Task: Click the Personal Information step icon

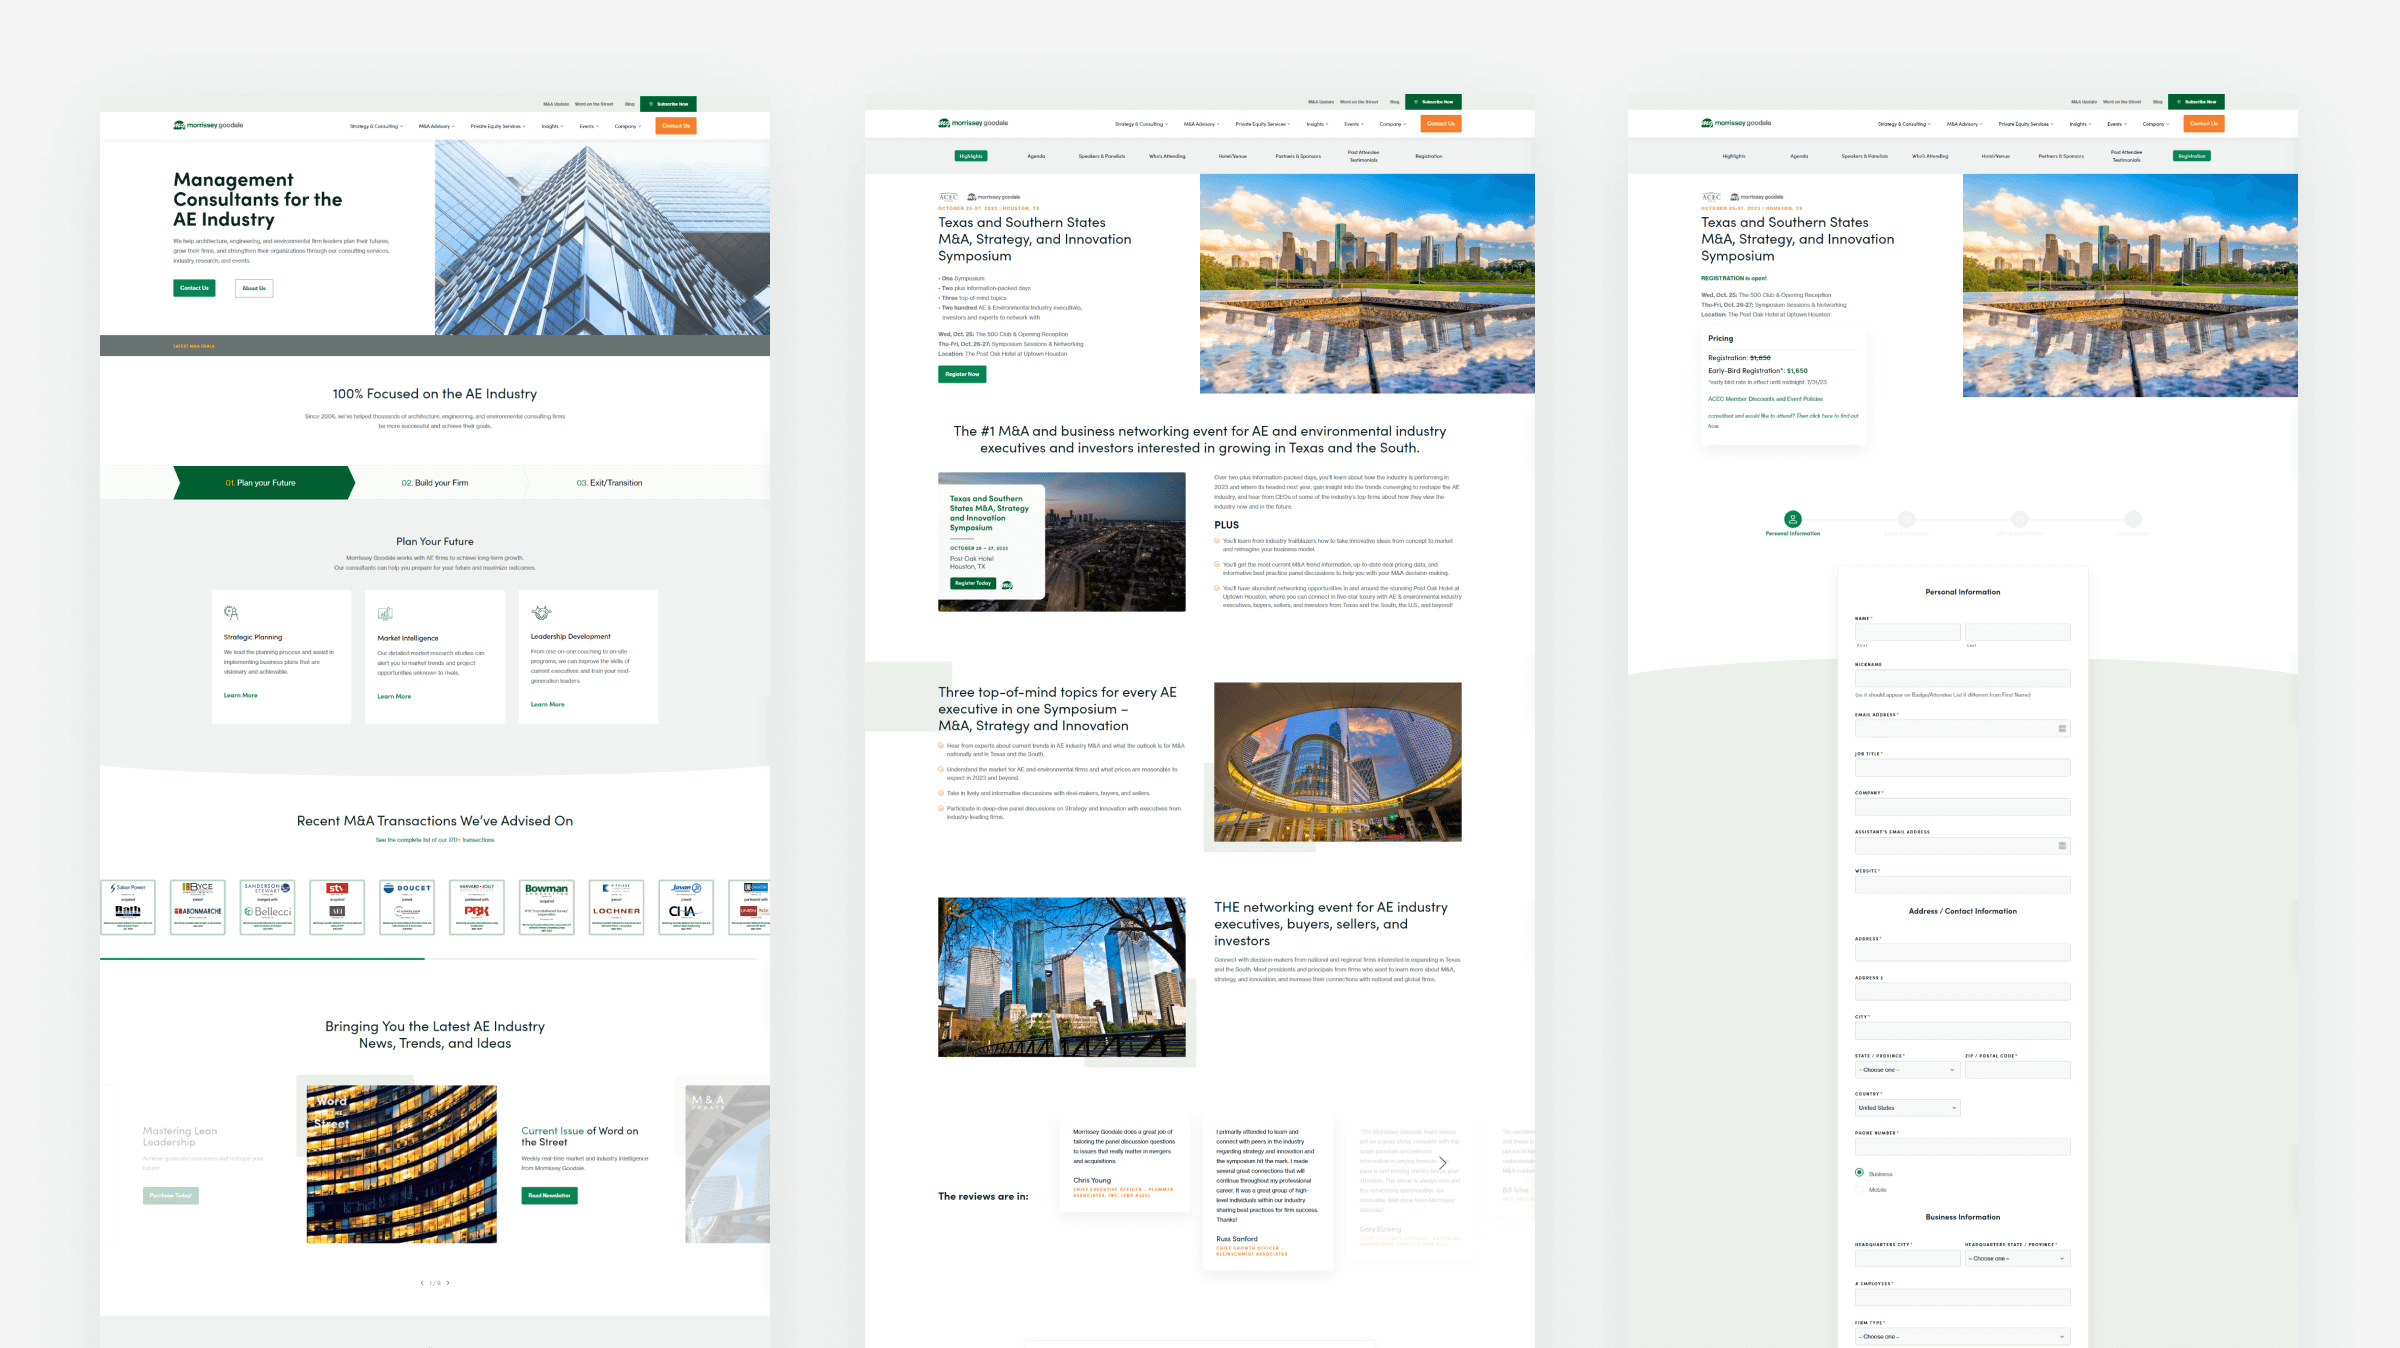Action: (x=1793, y=519)
